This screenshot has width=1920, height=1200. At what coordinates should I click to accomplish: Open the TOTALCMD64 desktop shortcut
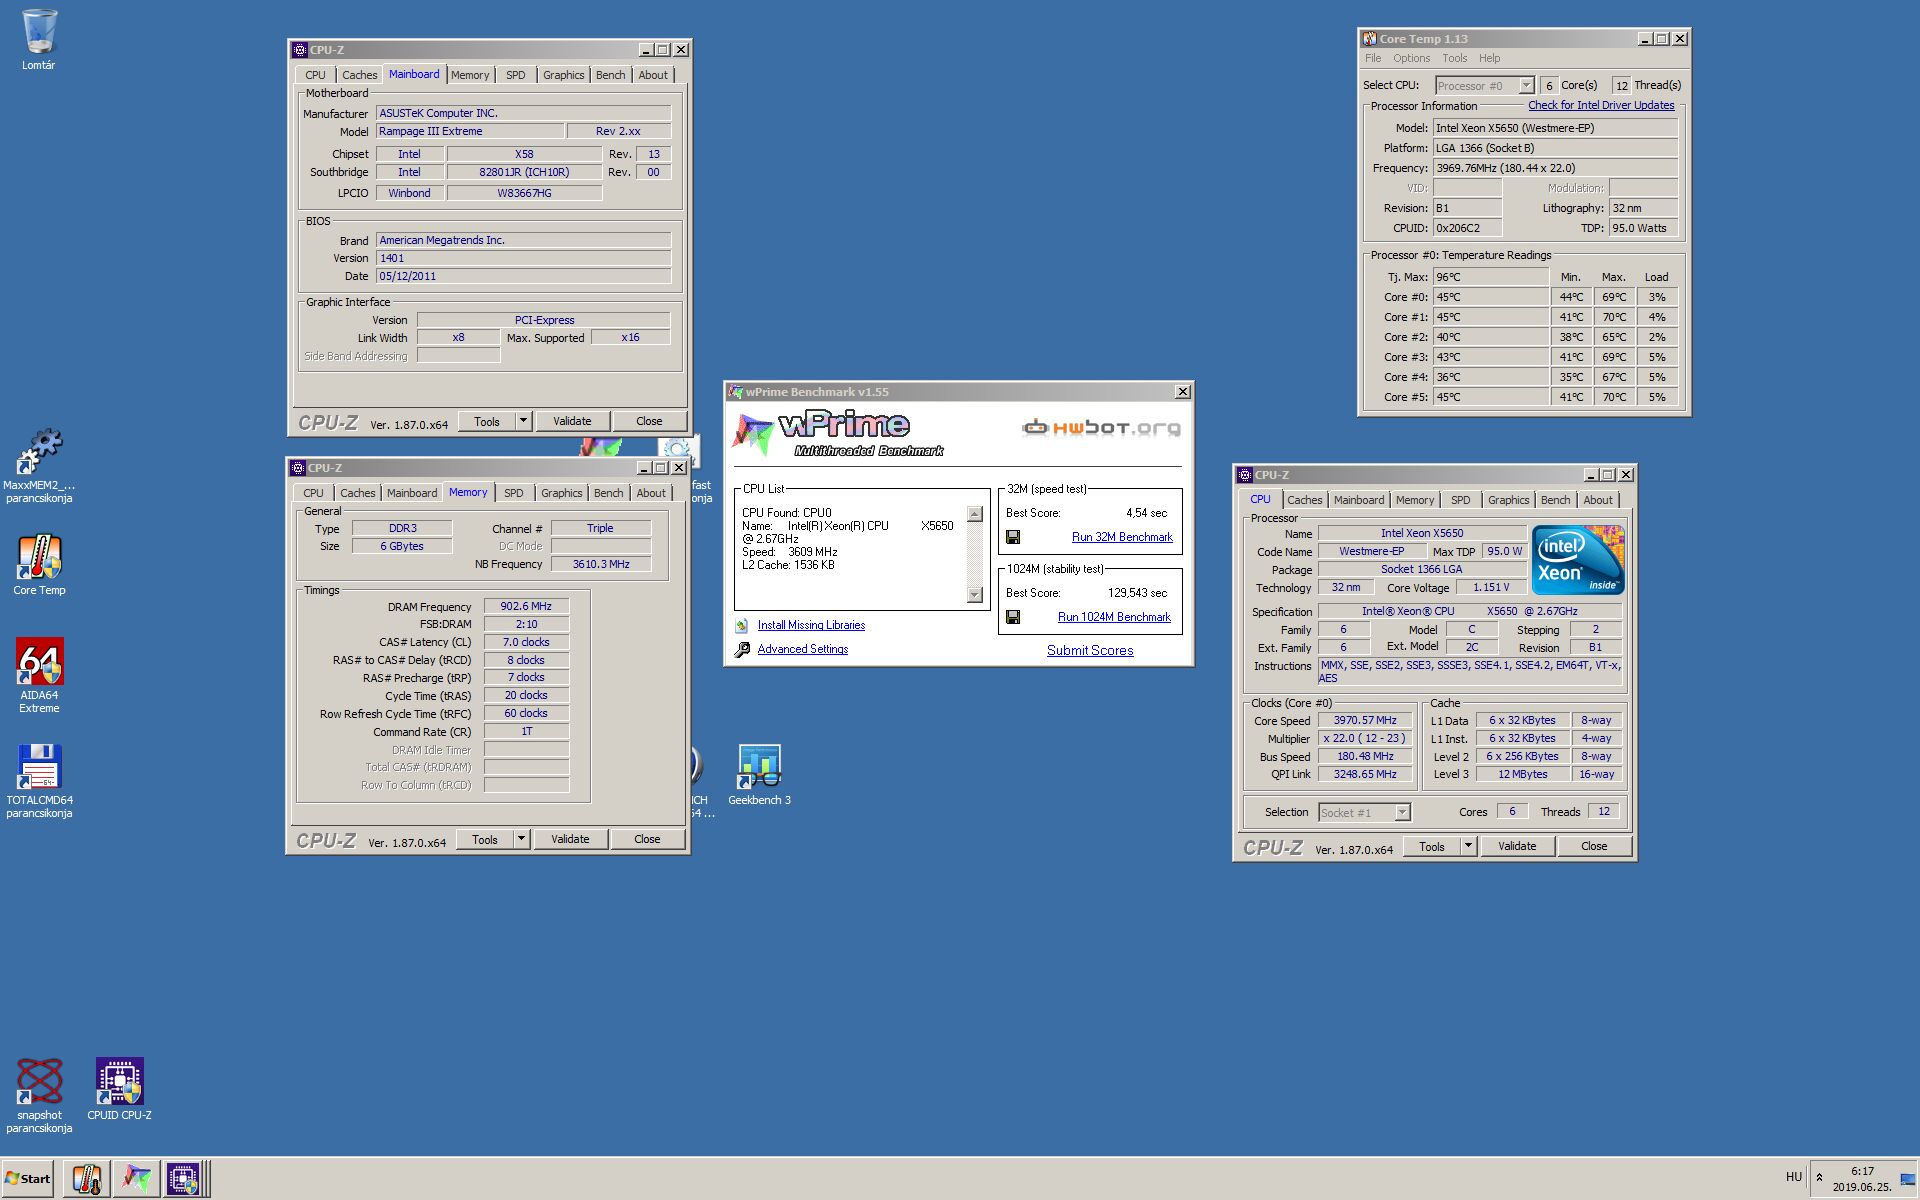39,768
